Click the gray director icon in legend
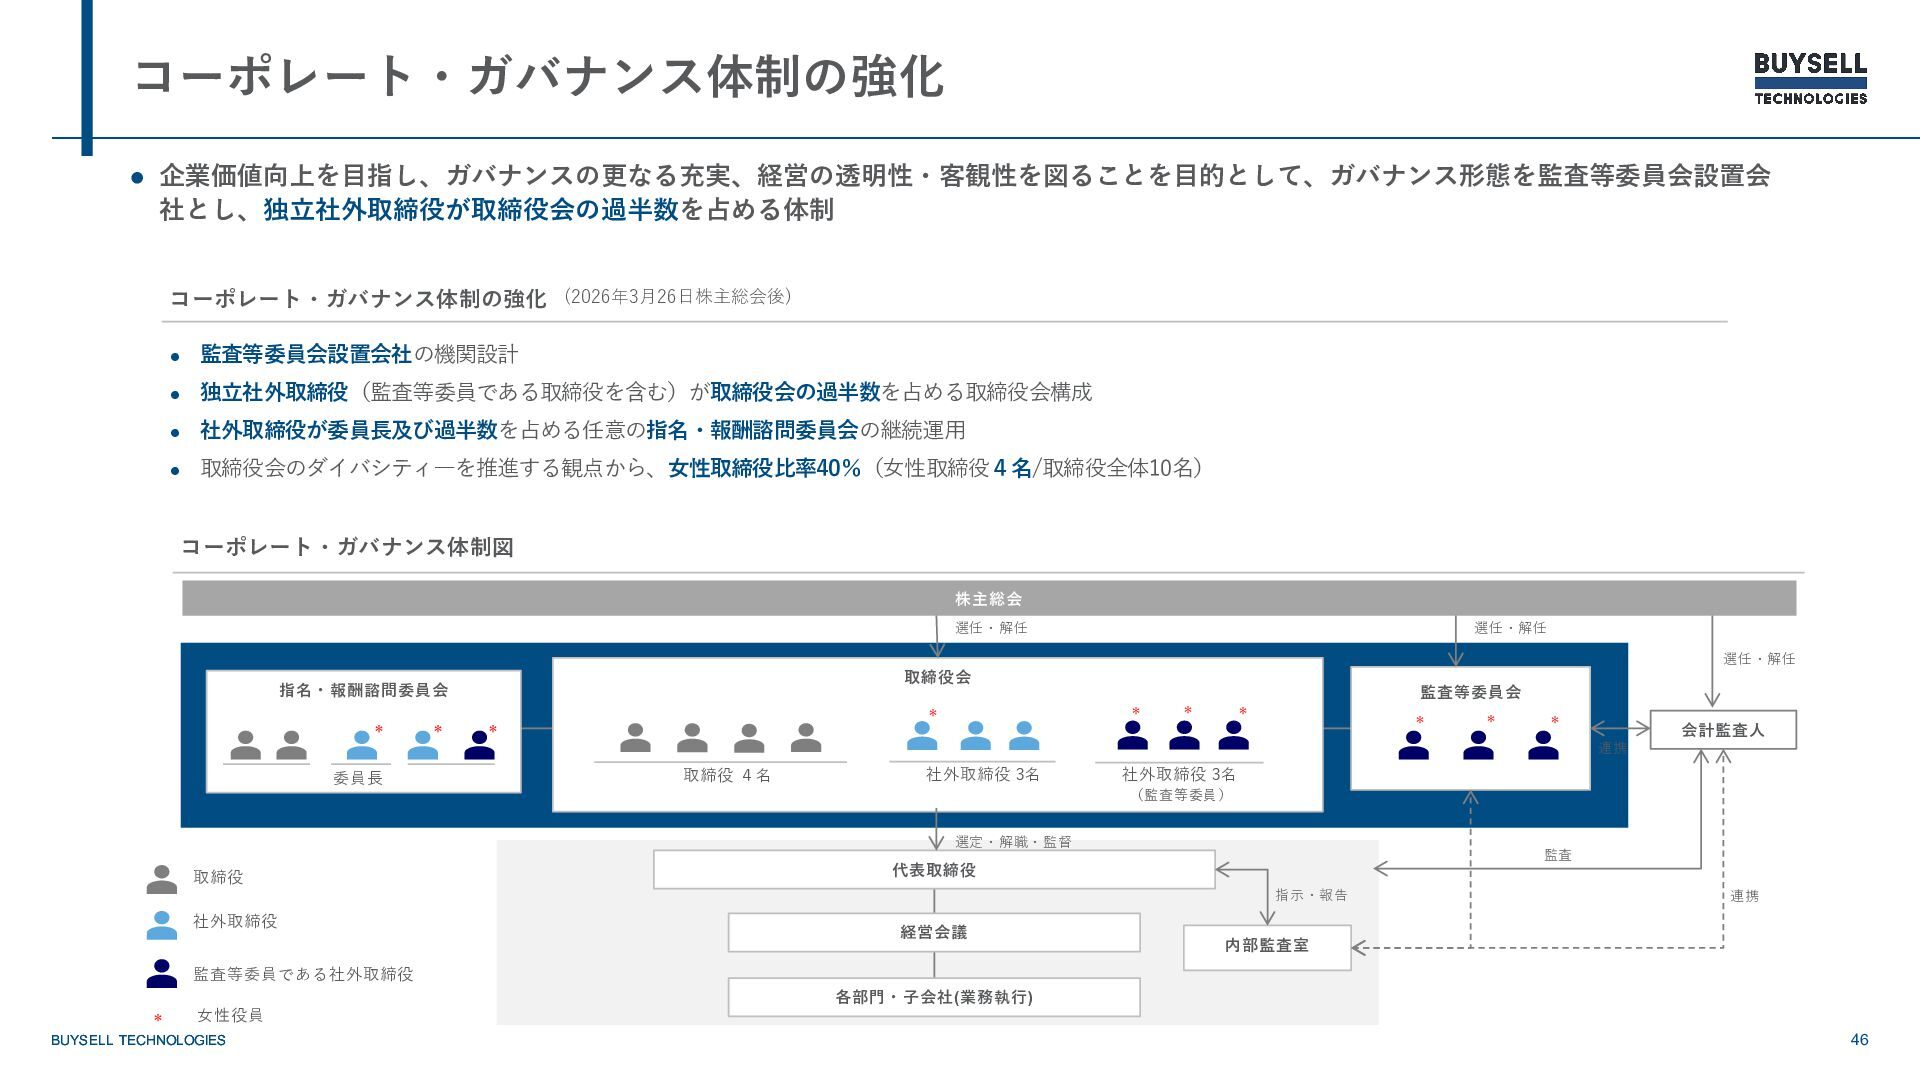The height and width of the screenshot is (1080, 1920). pos(161,879)
